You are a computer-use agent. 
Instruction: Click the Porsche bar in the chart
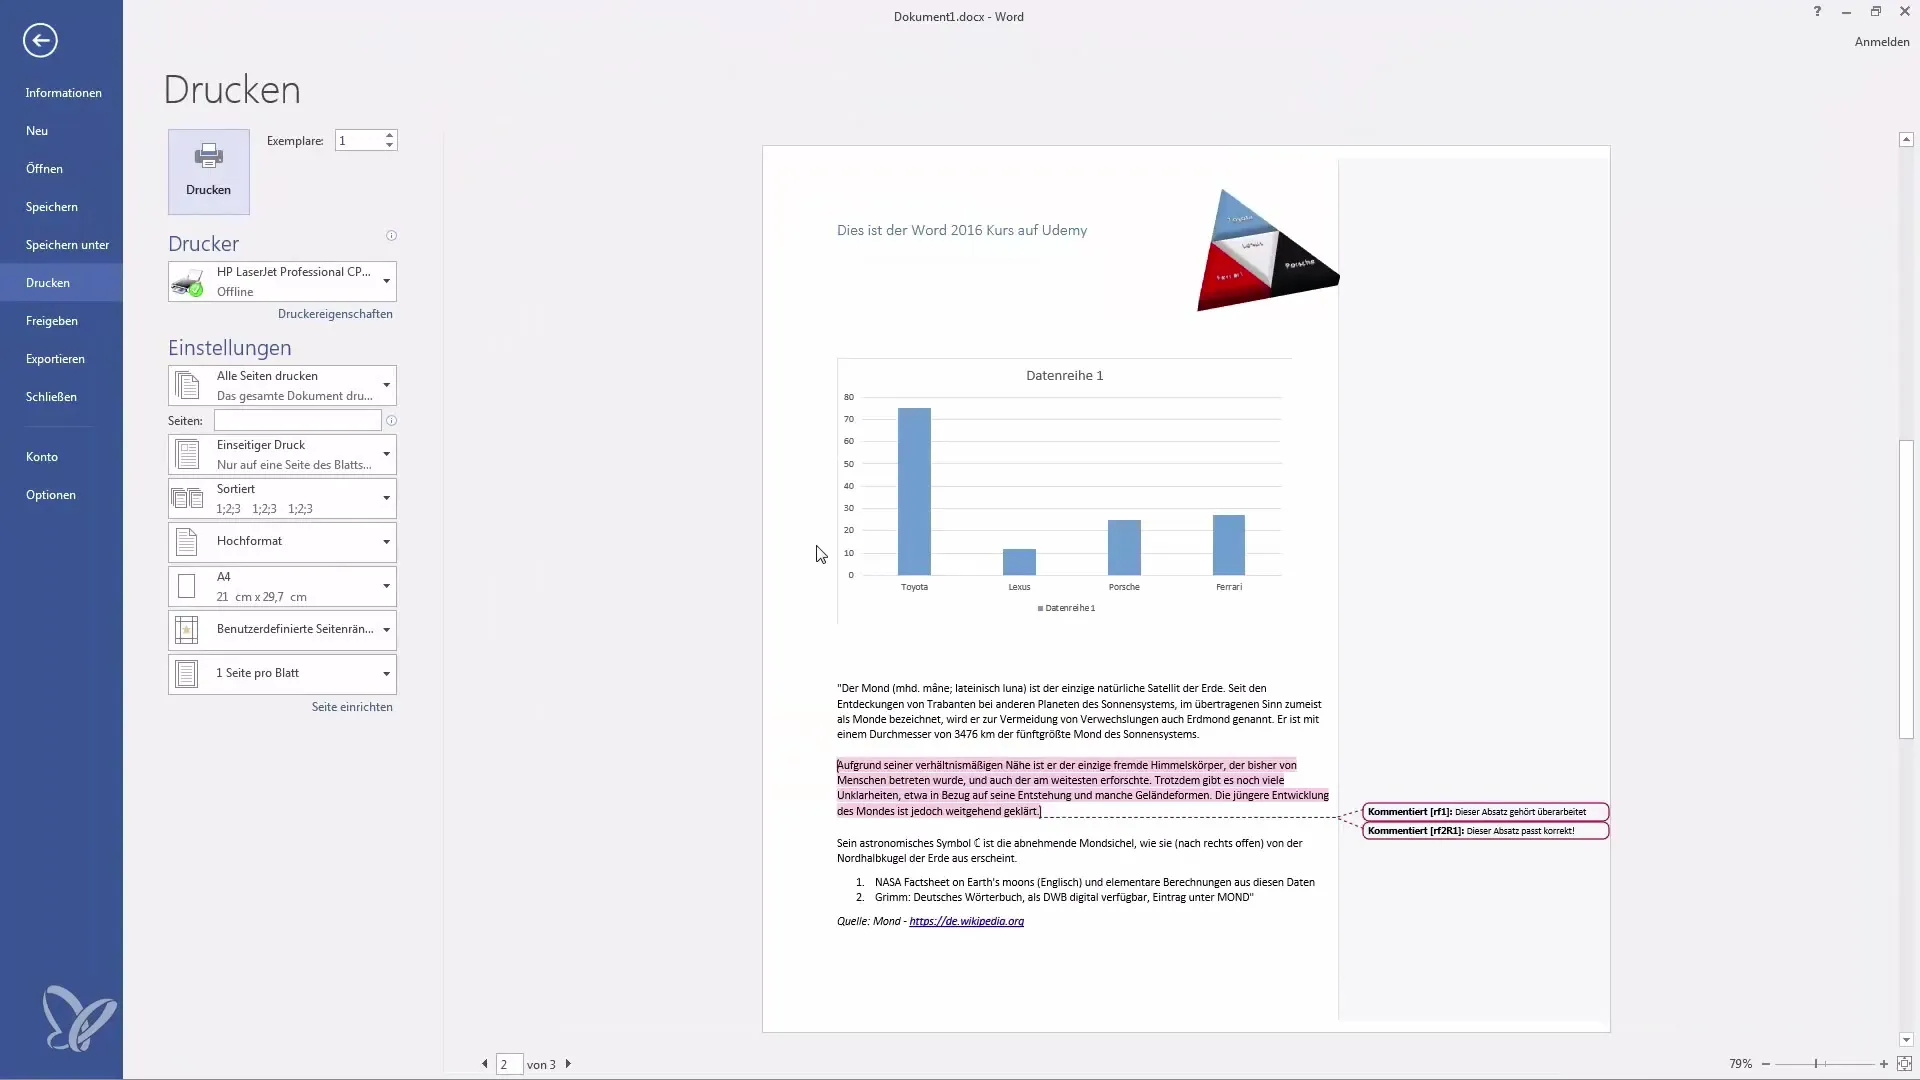[1124, 547]
